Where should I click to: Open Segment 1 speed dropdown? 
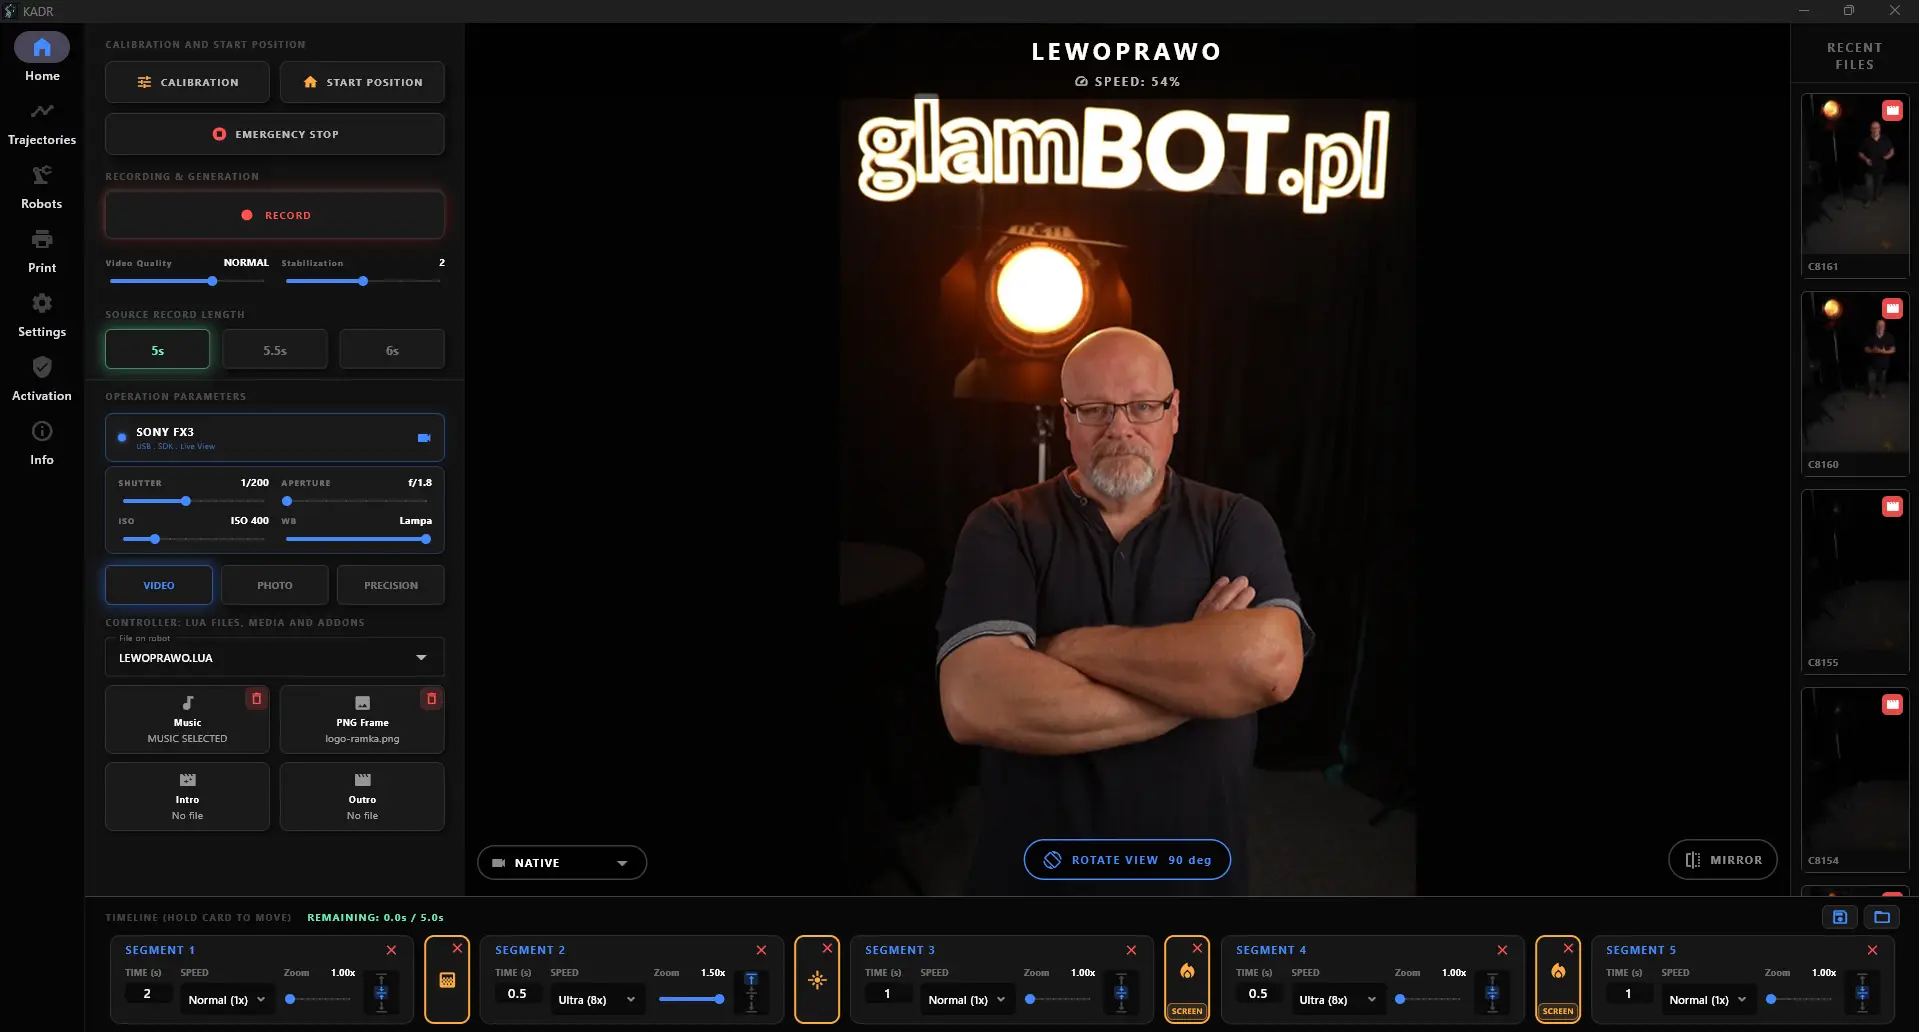227,1000
